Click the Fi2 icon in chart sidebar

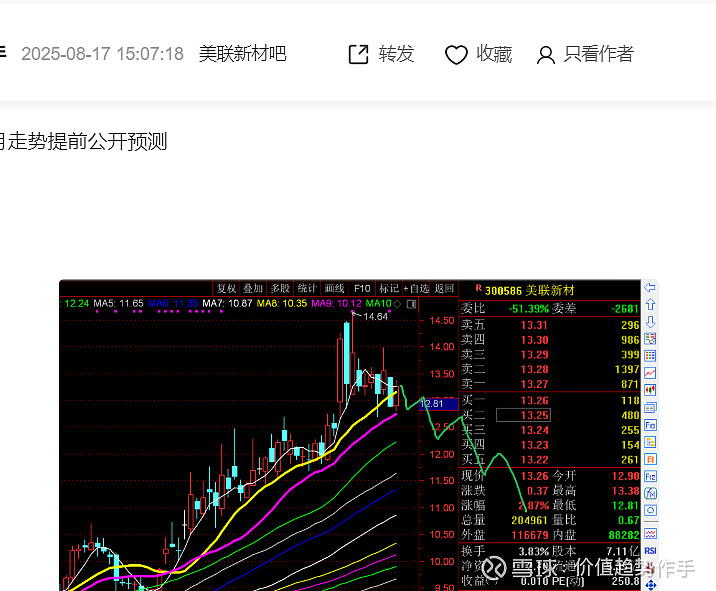tap(650, 476)
